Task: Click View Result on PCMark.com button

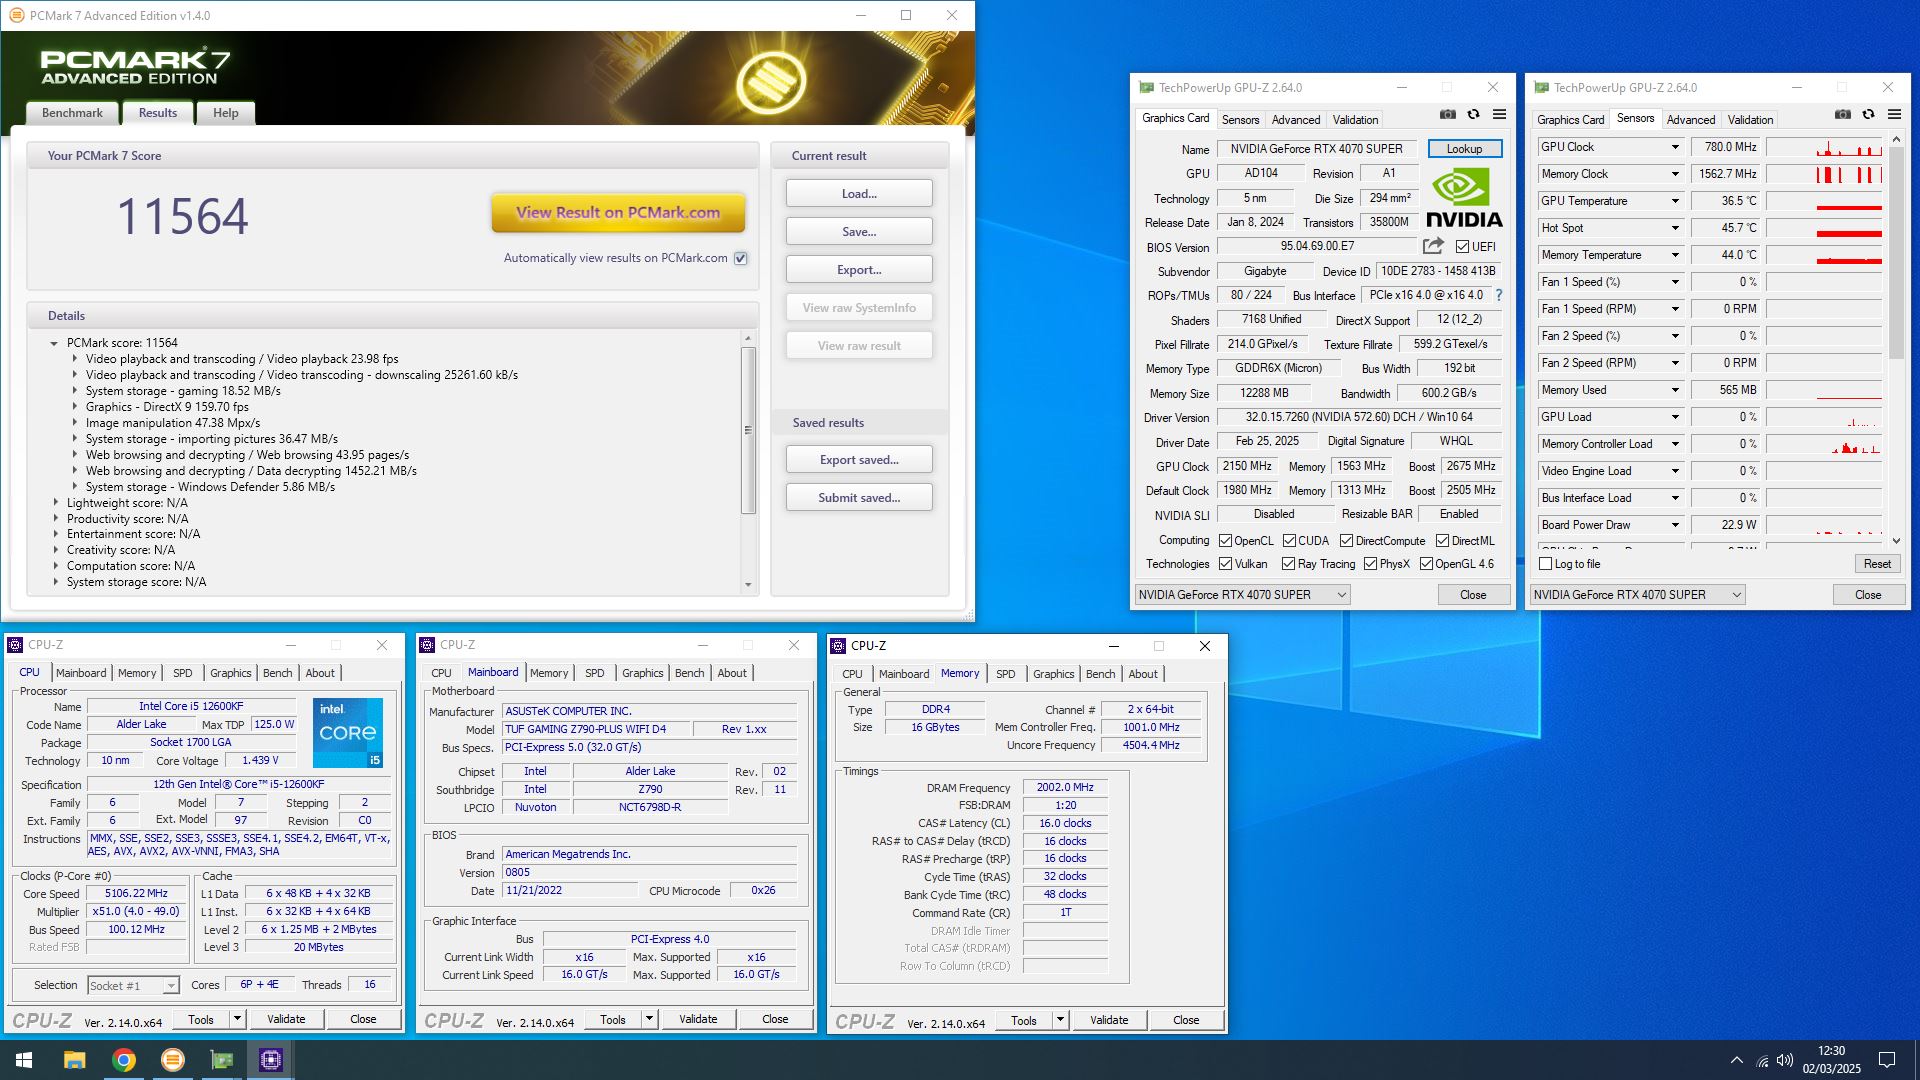Action: 618,212
